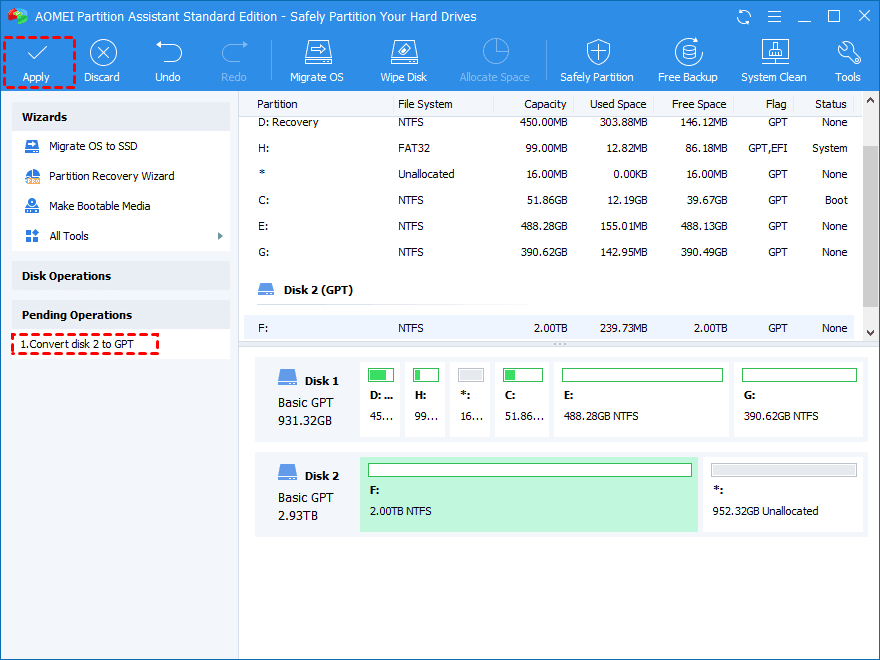Select Migrate OS to SSD wizard

[93, 146]
